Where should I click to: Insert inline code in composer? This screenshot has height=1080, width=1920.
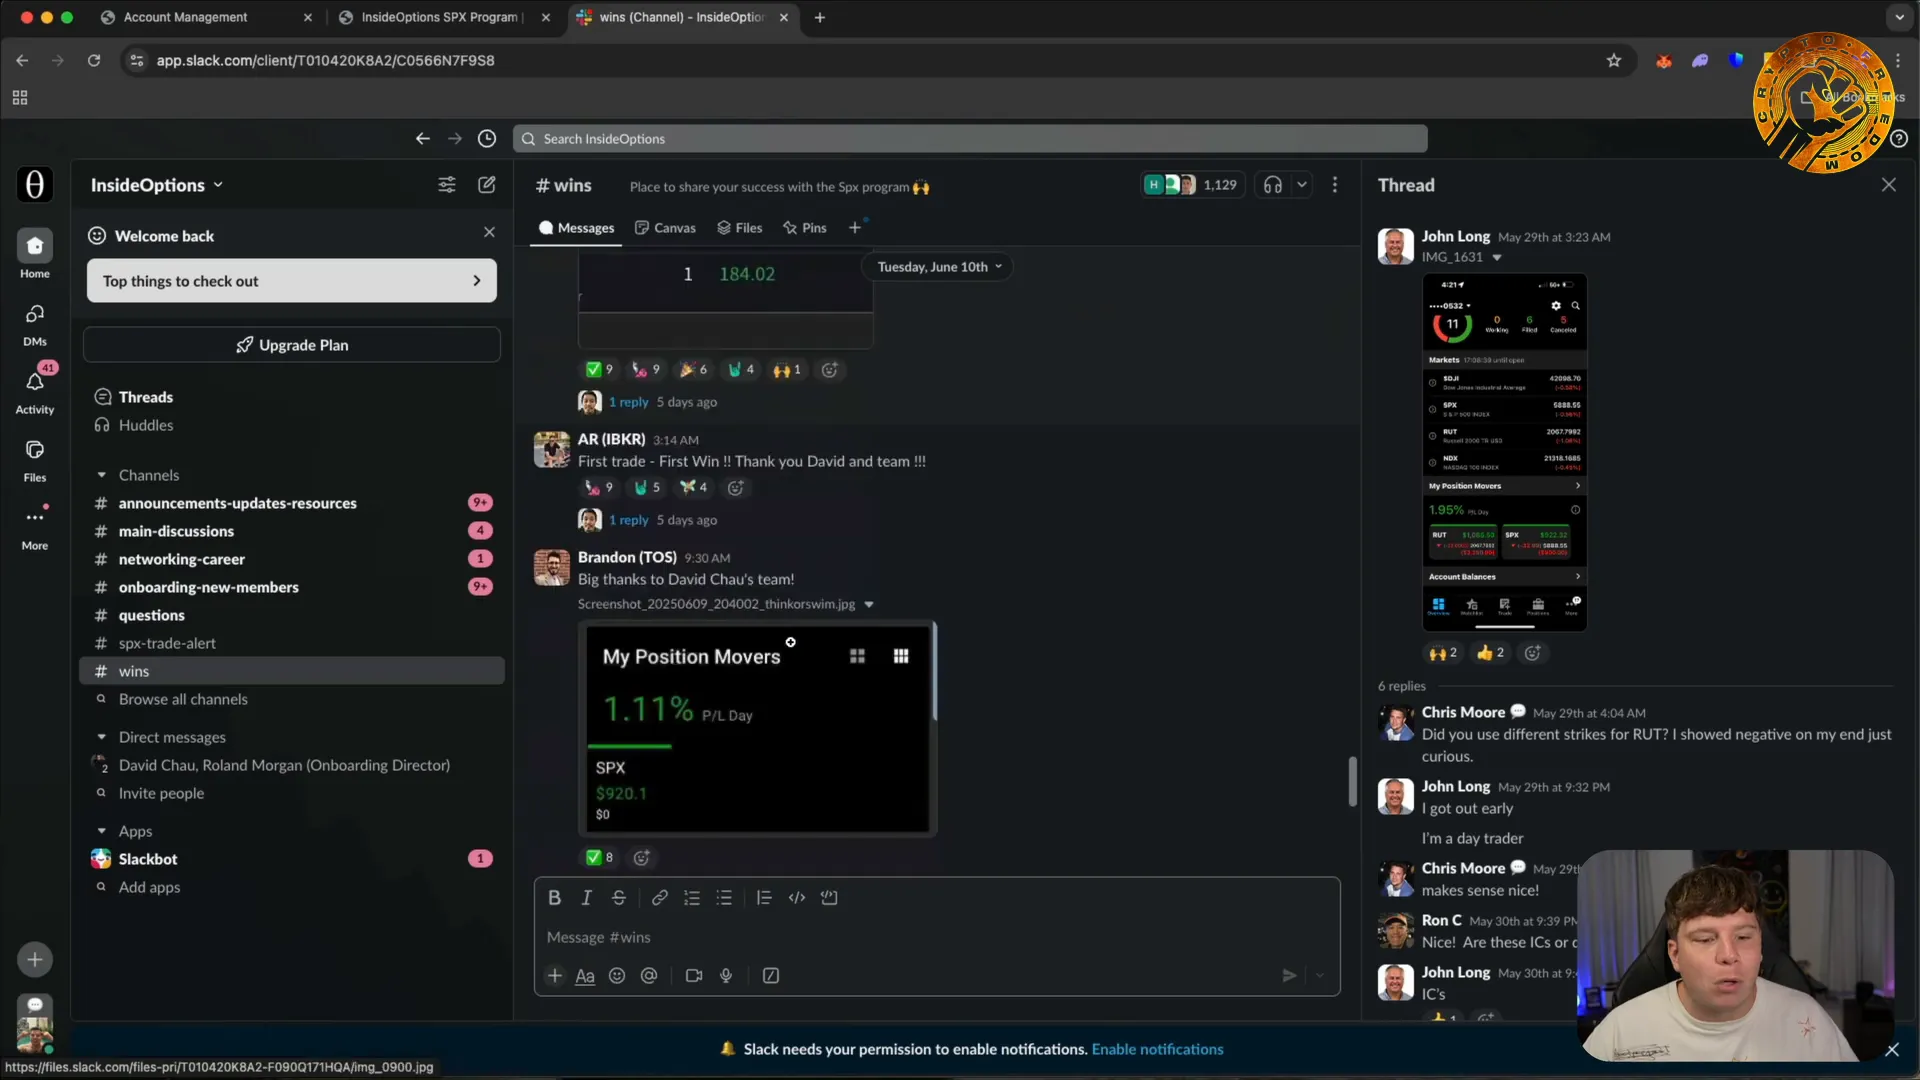[797, 898]
